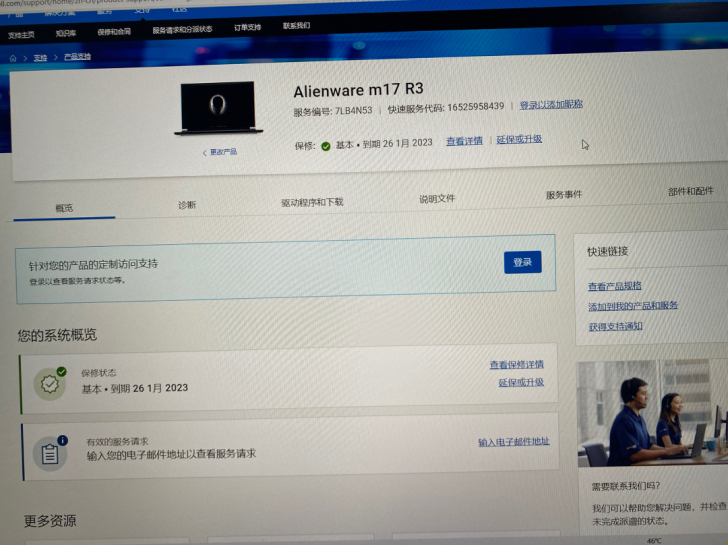Image resolution: width=728 pixels, height=545 pixels.
Task: Click the Alienware m17 R3 title
Action: click(358, 89)
